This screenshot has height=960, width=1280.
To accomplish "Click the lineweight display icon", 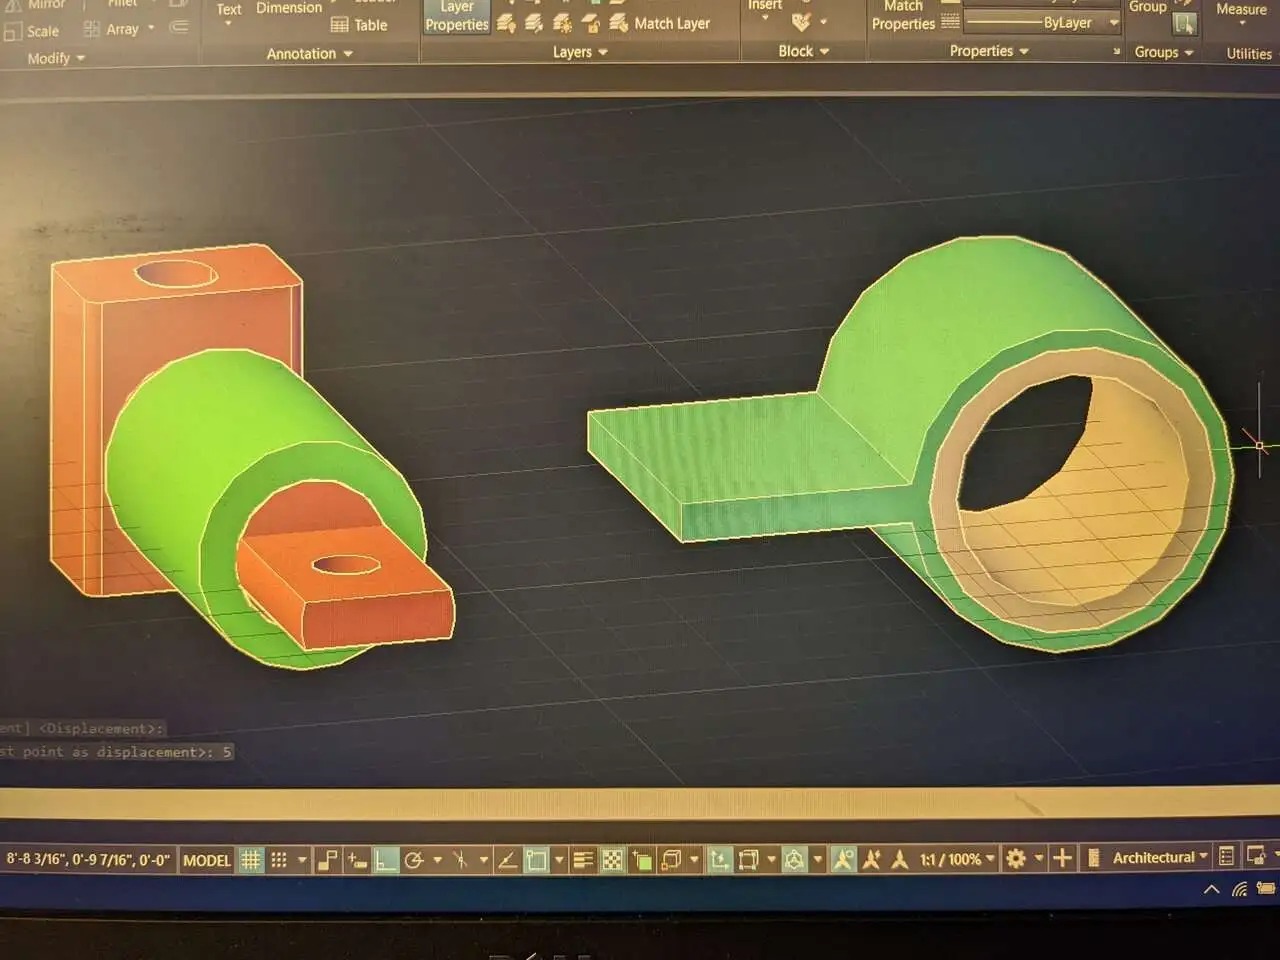I will [583, 860].
